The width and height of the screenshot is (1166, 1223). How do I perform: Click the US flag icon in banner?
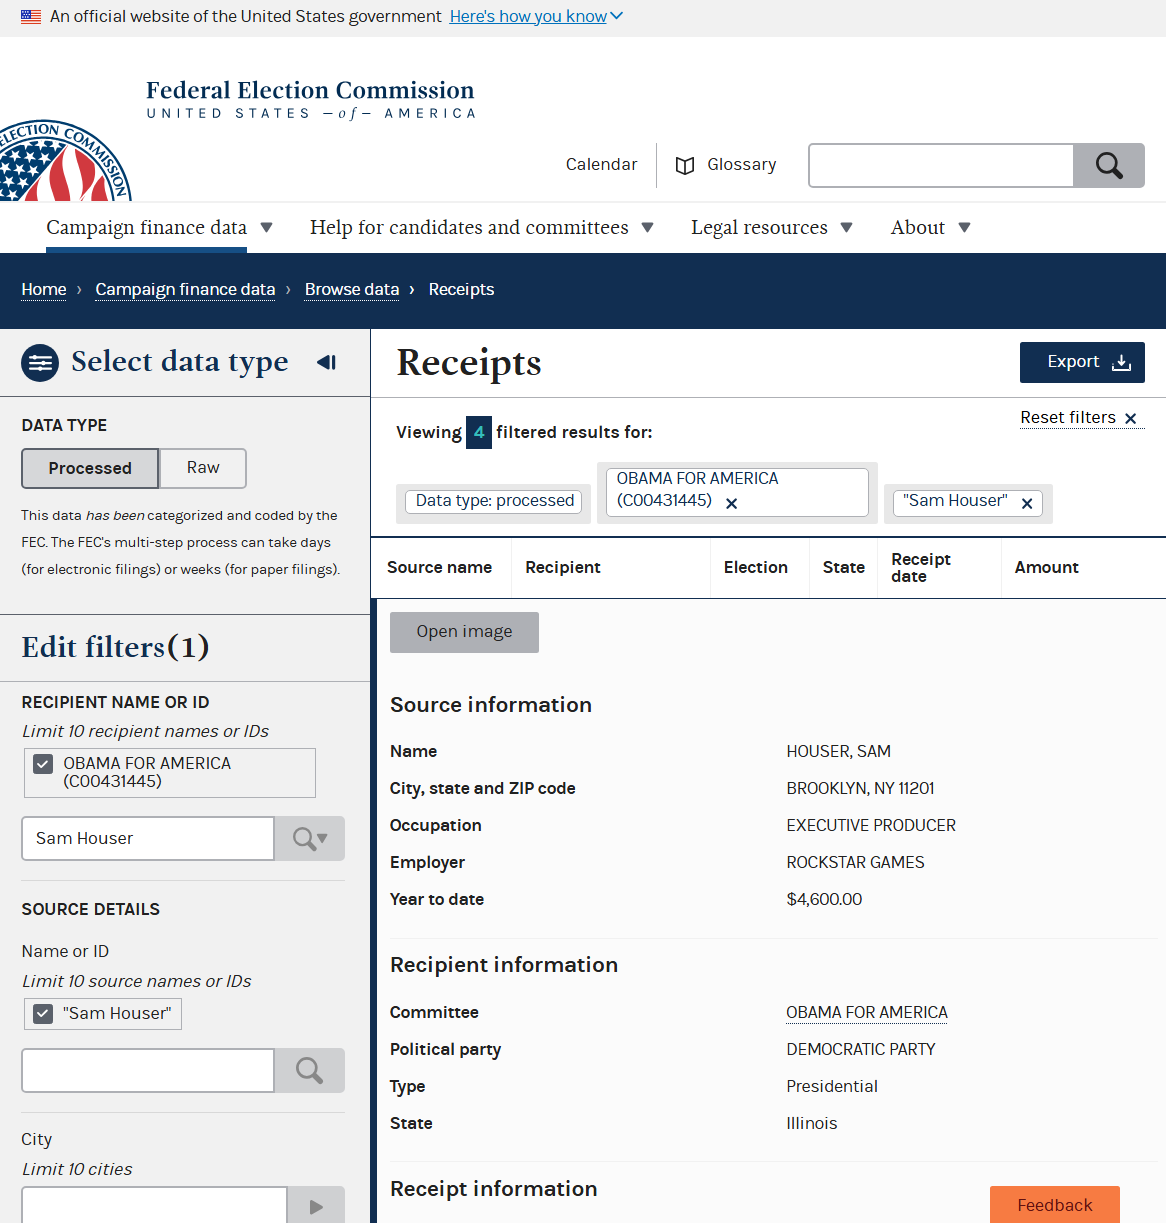click(31, 17)
